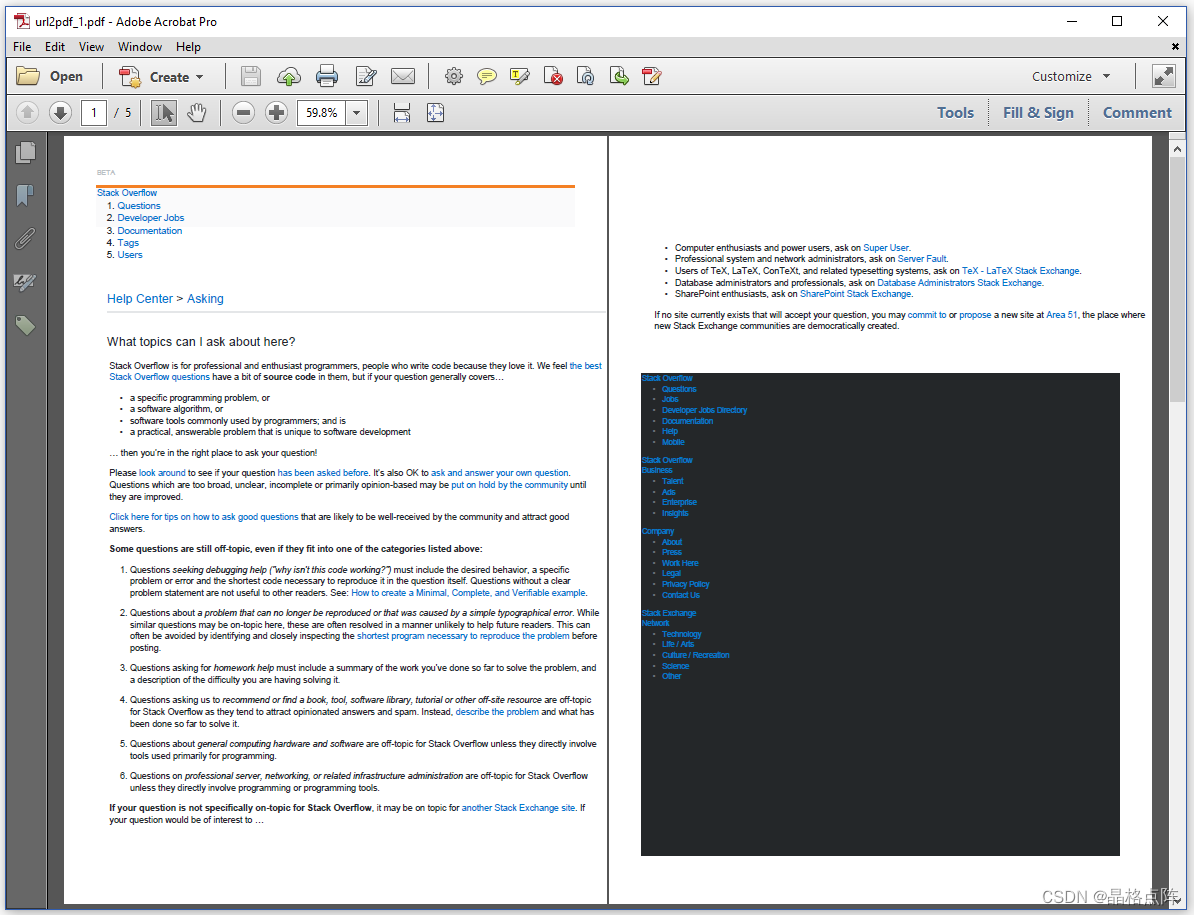
Task: Open the Comment pane
Action: (x=1137, y=113)
